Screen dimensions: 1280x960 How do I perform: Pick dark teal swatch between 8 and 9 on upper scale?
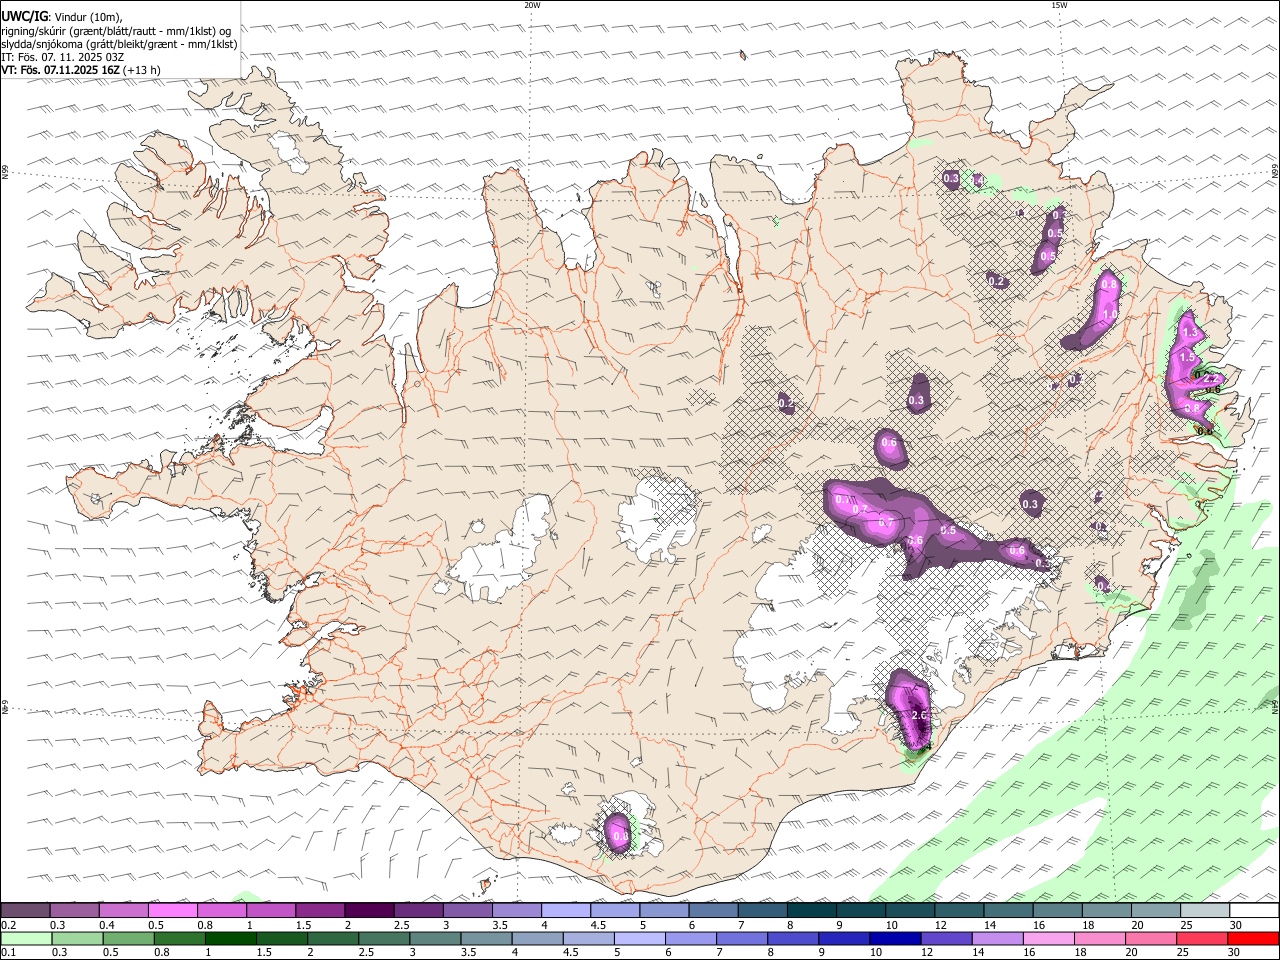coord(811,911)
